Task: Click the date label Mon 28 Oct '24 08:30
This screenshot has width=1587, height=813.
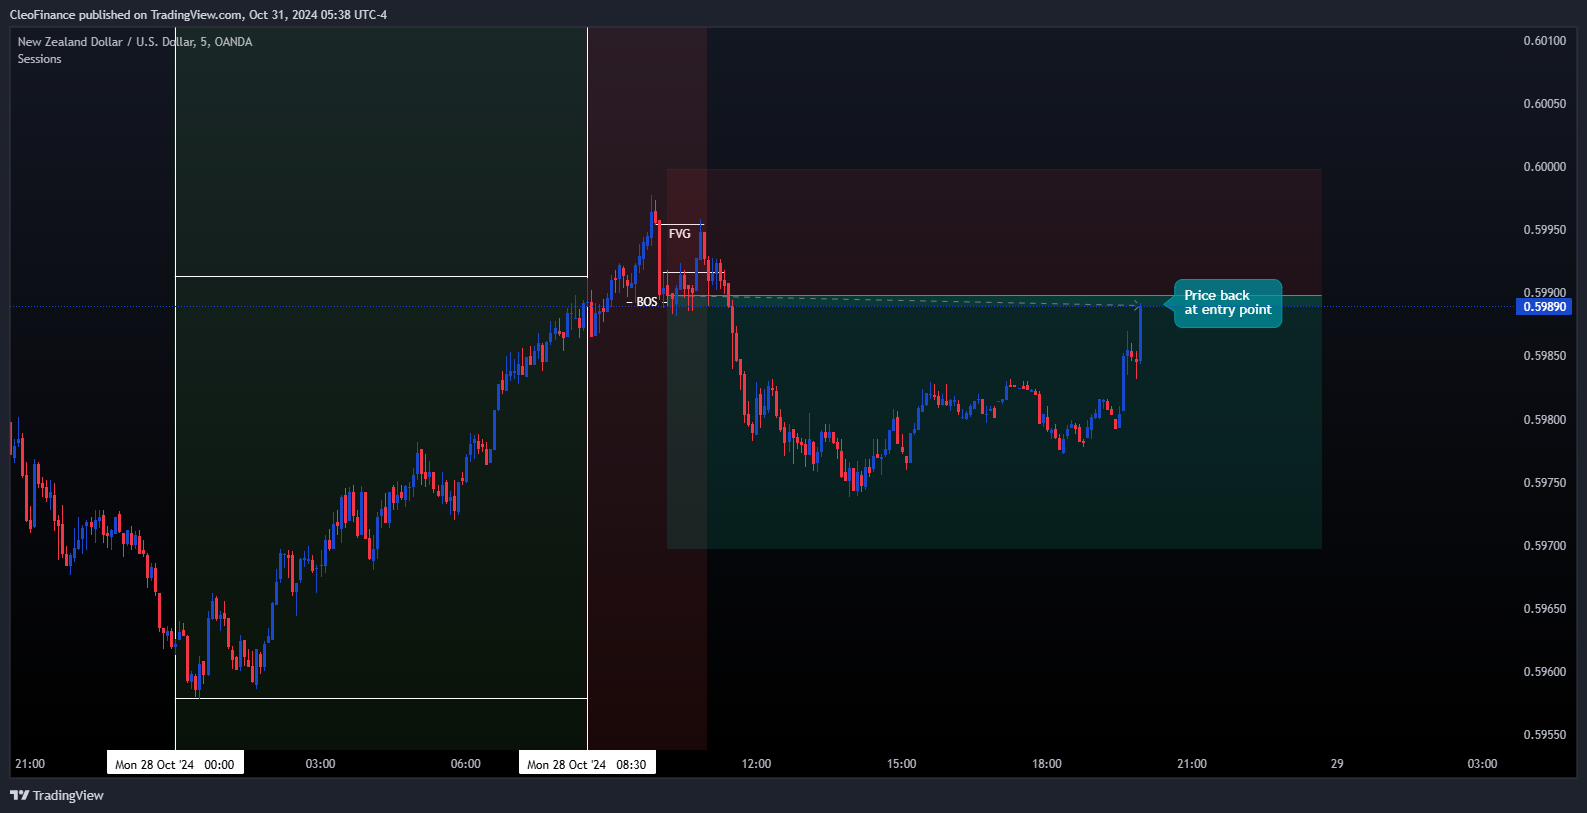Action: [x=587, y=764]
